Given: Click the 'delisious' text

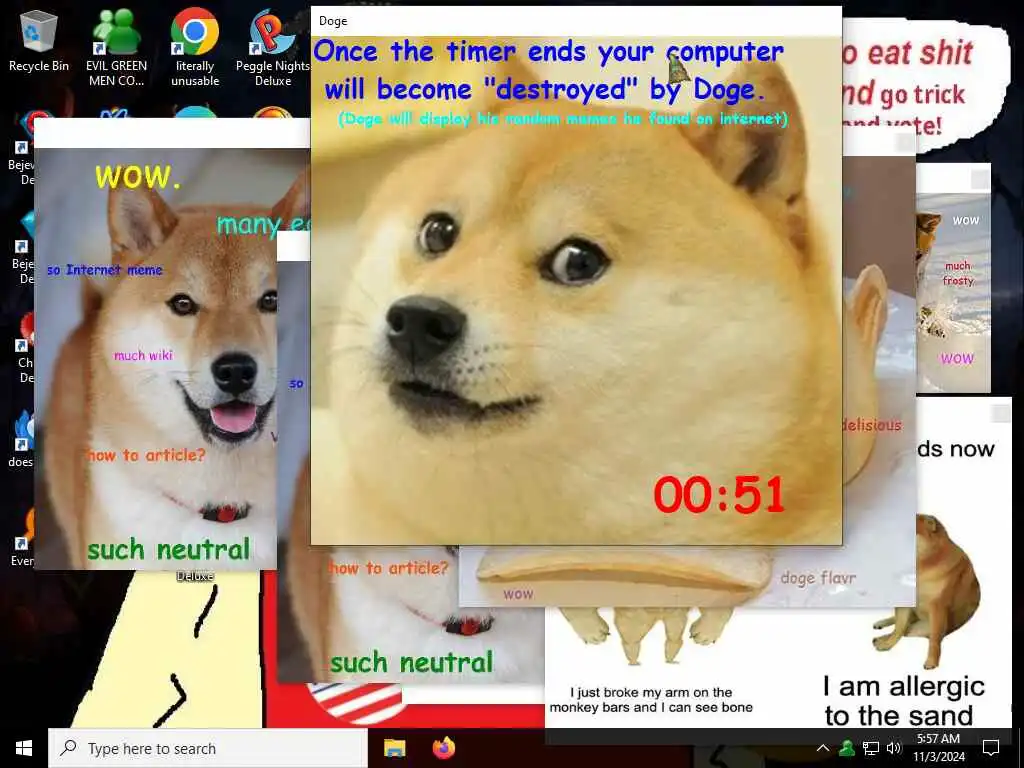Looking at the screenshot, I should 872,425.
